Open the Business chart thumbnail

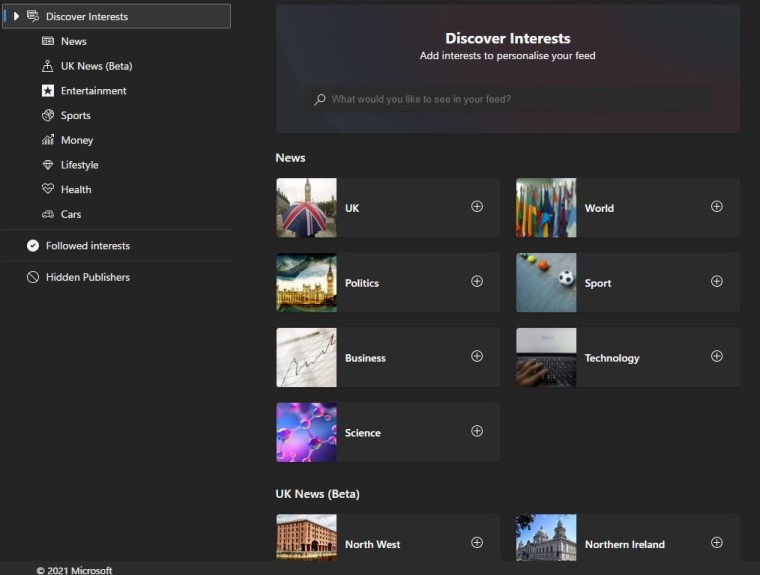point(306,357)
